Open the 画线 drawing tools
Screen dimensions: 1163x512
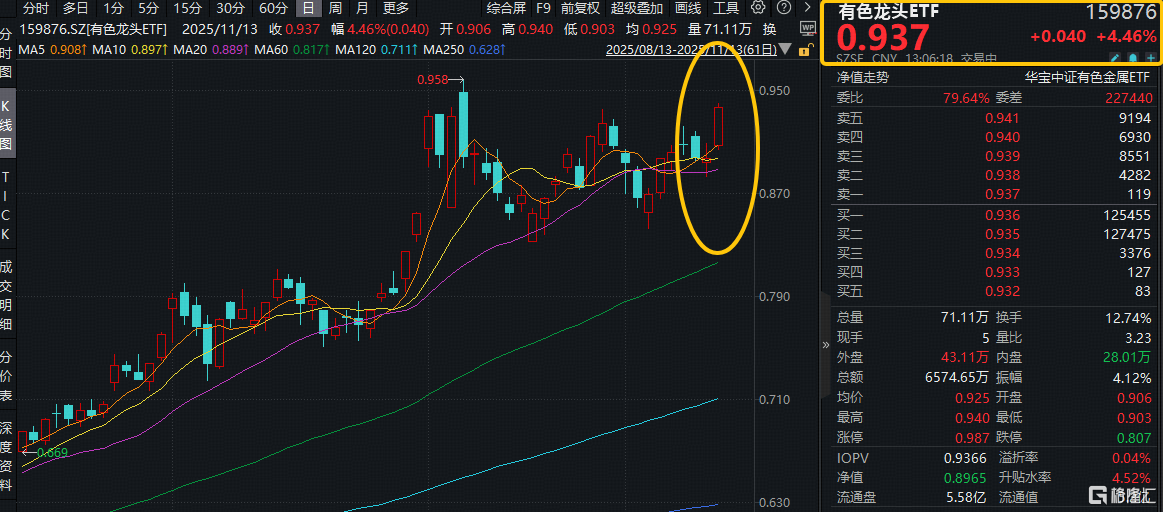688,8
